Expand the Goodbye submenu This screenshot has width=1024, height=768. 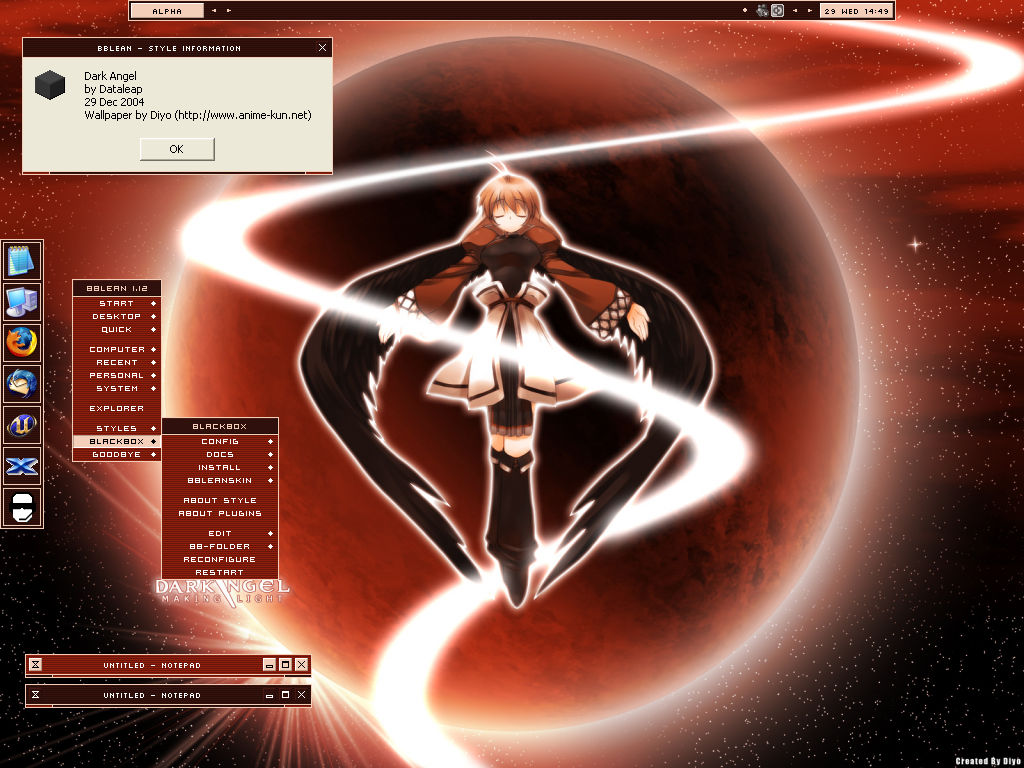click(x=116, y=455)
